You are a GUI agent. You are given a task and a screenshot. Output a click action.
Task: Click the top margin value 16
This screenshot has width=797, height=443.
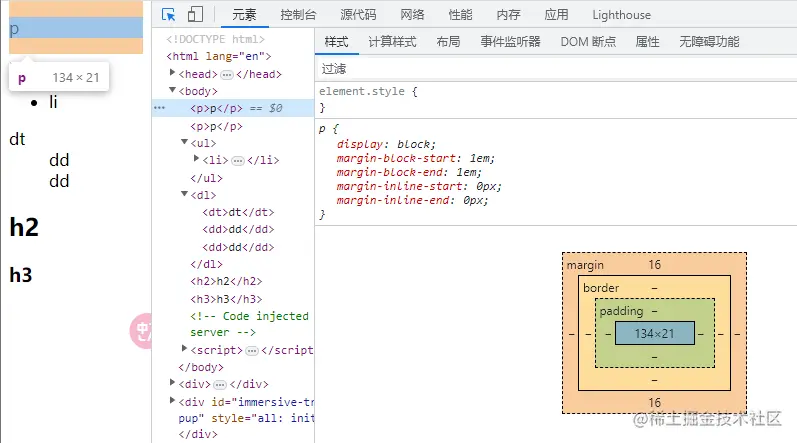point(655,265)
